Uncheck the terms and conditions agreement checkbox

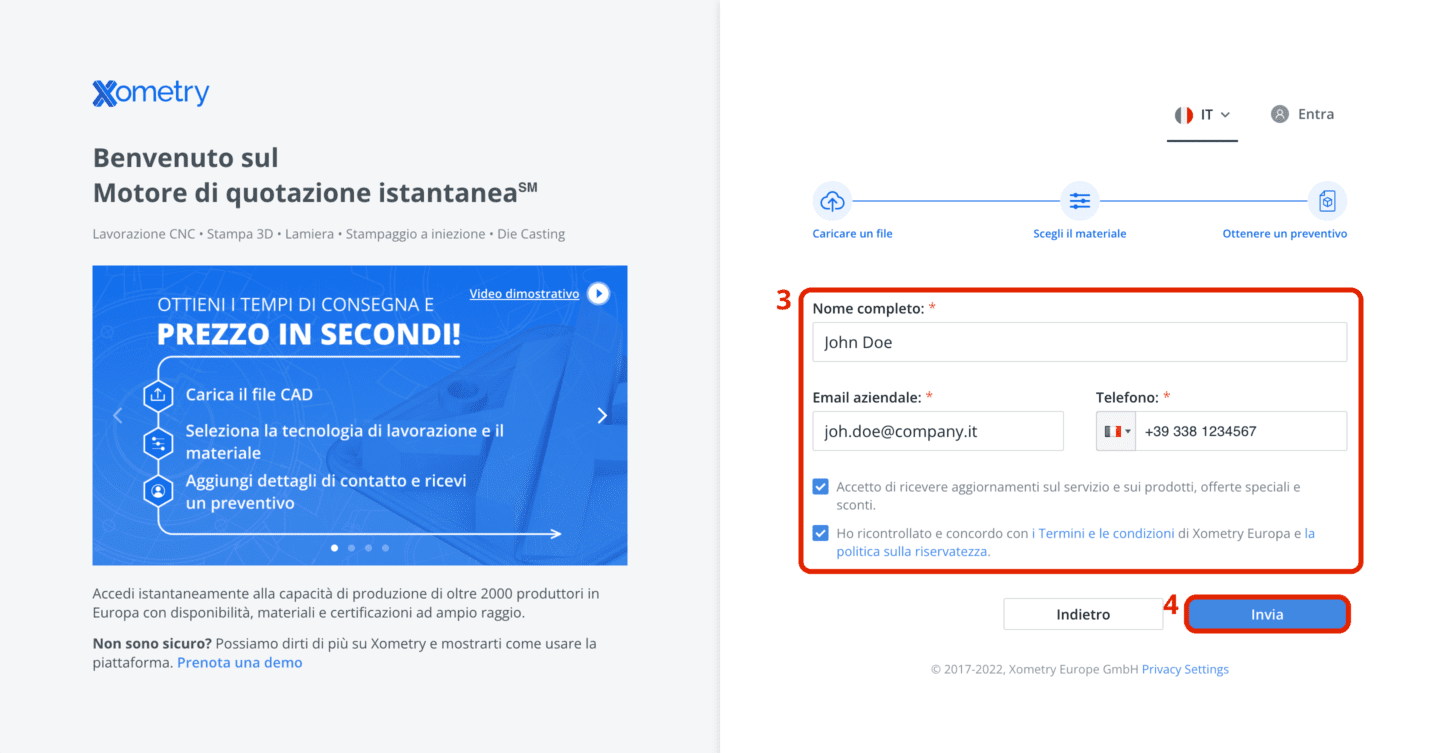[821, 533]
